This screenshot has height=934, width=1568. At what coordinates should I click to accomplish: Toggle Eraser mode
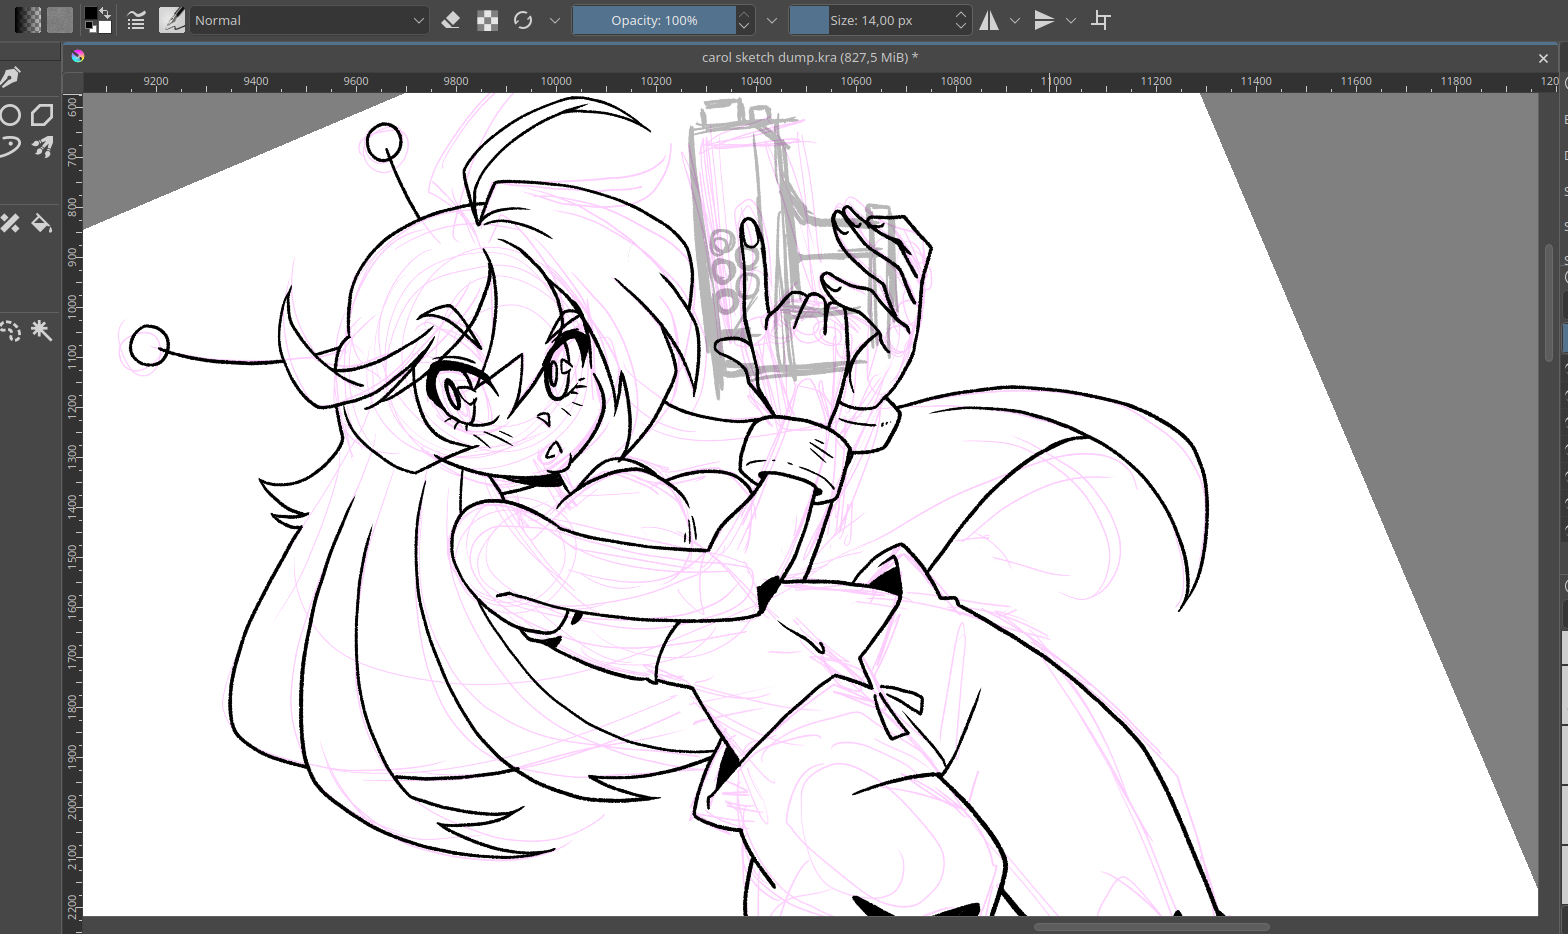pos(451,20)
